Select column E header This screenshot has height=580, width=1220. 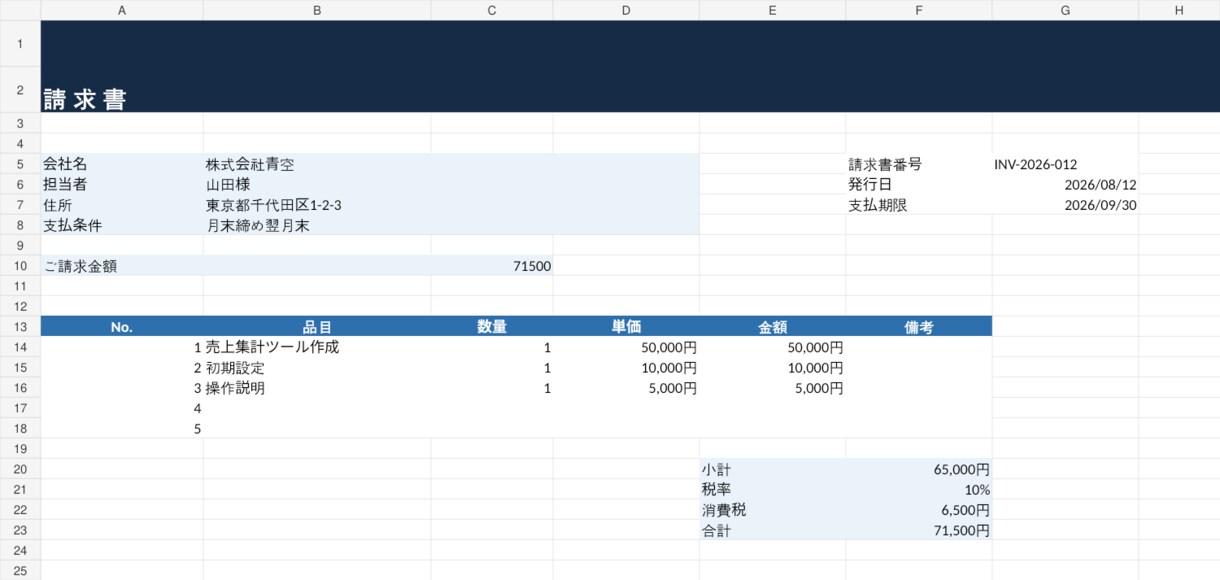pos(772,10)
